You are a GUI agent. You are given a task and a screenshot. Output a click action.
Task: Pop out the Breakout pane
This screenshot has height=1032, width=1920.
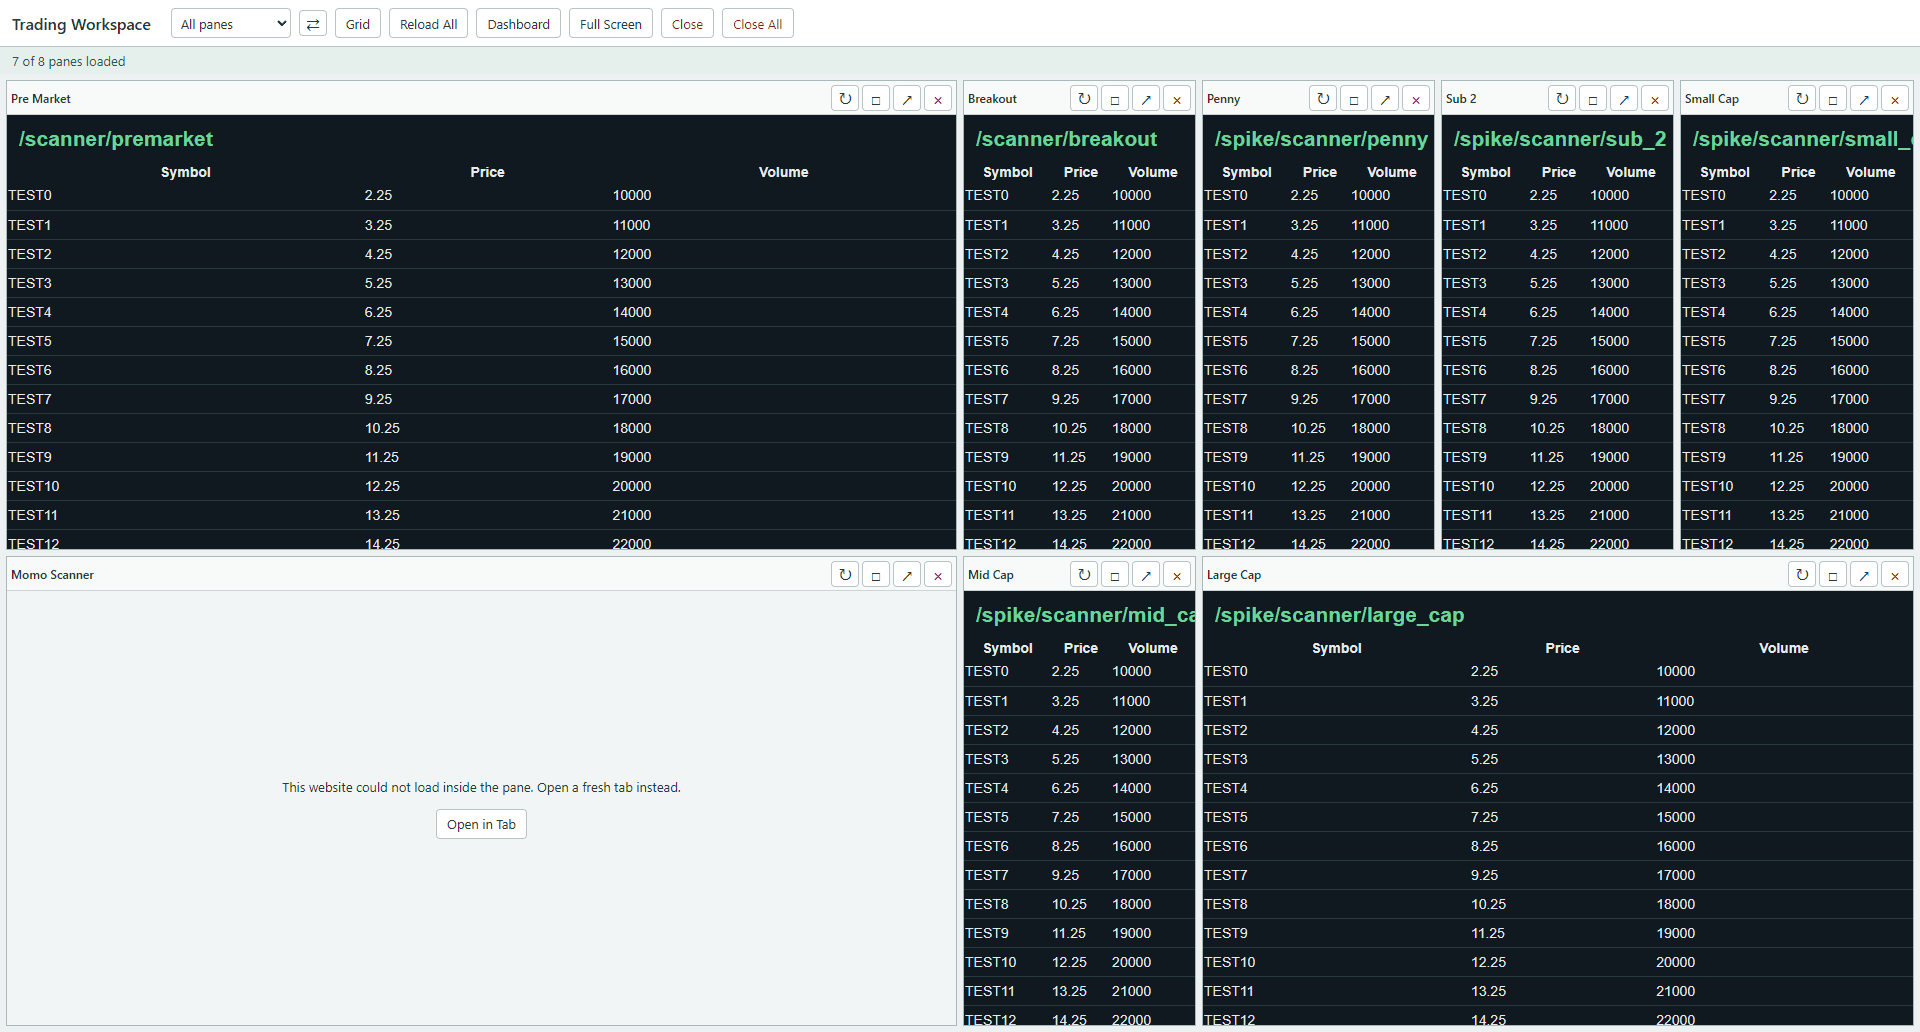pos(1146,99)
